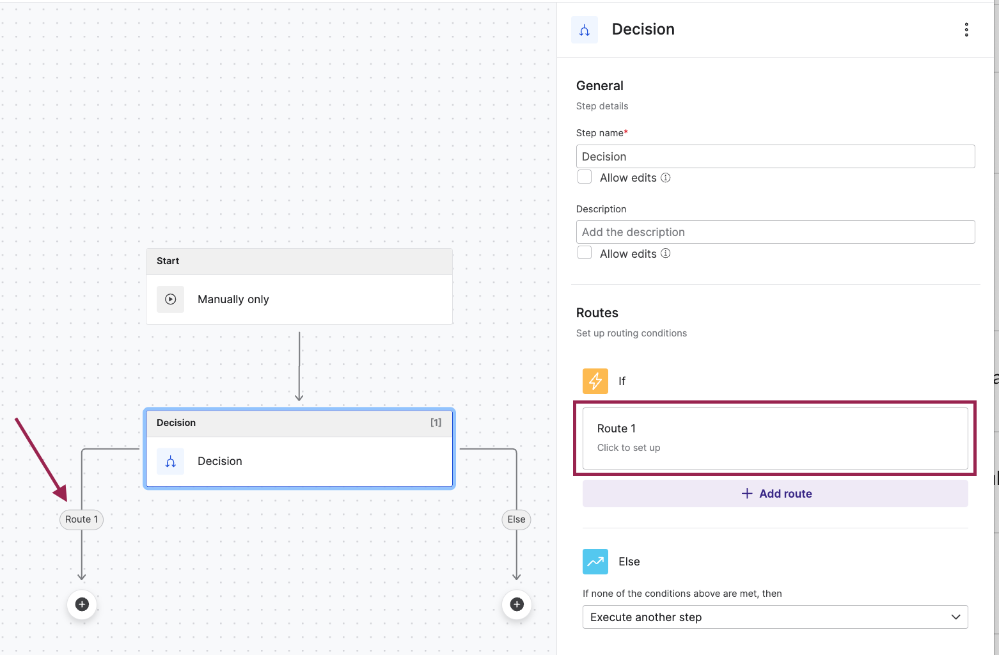Click the [1] badge on Decision node
Image resolution: width=999 pixels, height=655 pixels.
(x=436, y=422)
